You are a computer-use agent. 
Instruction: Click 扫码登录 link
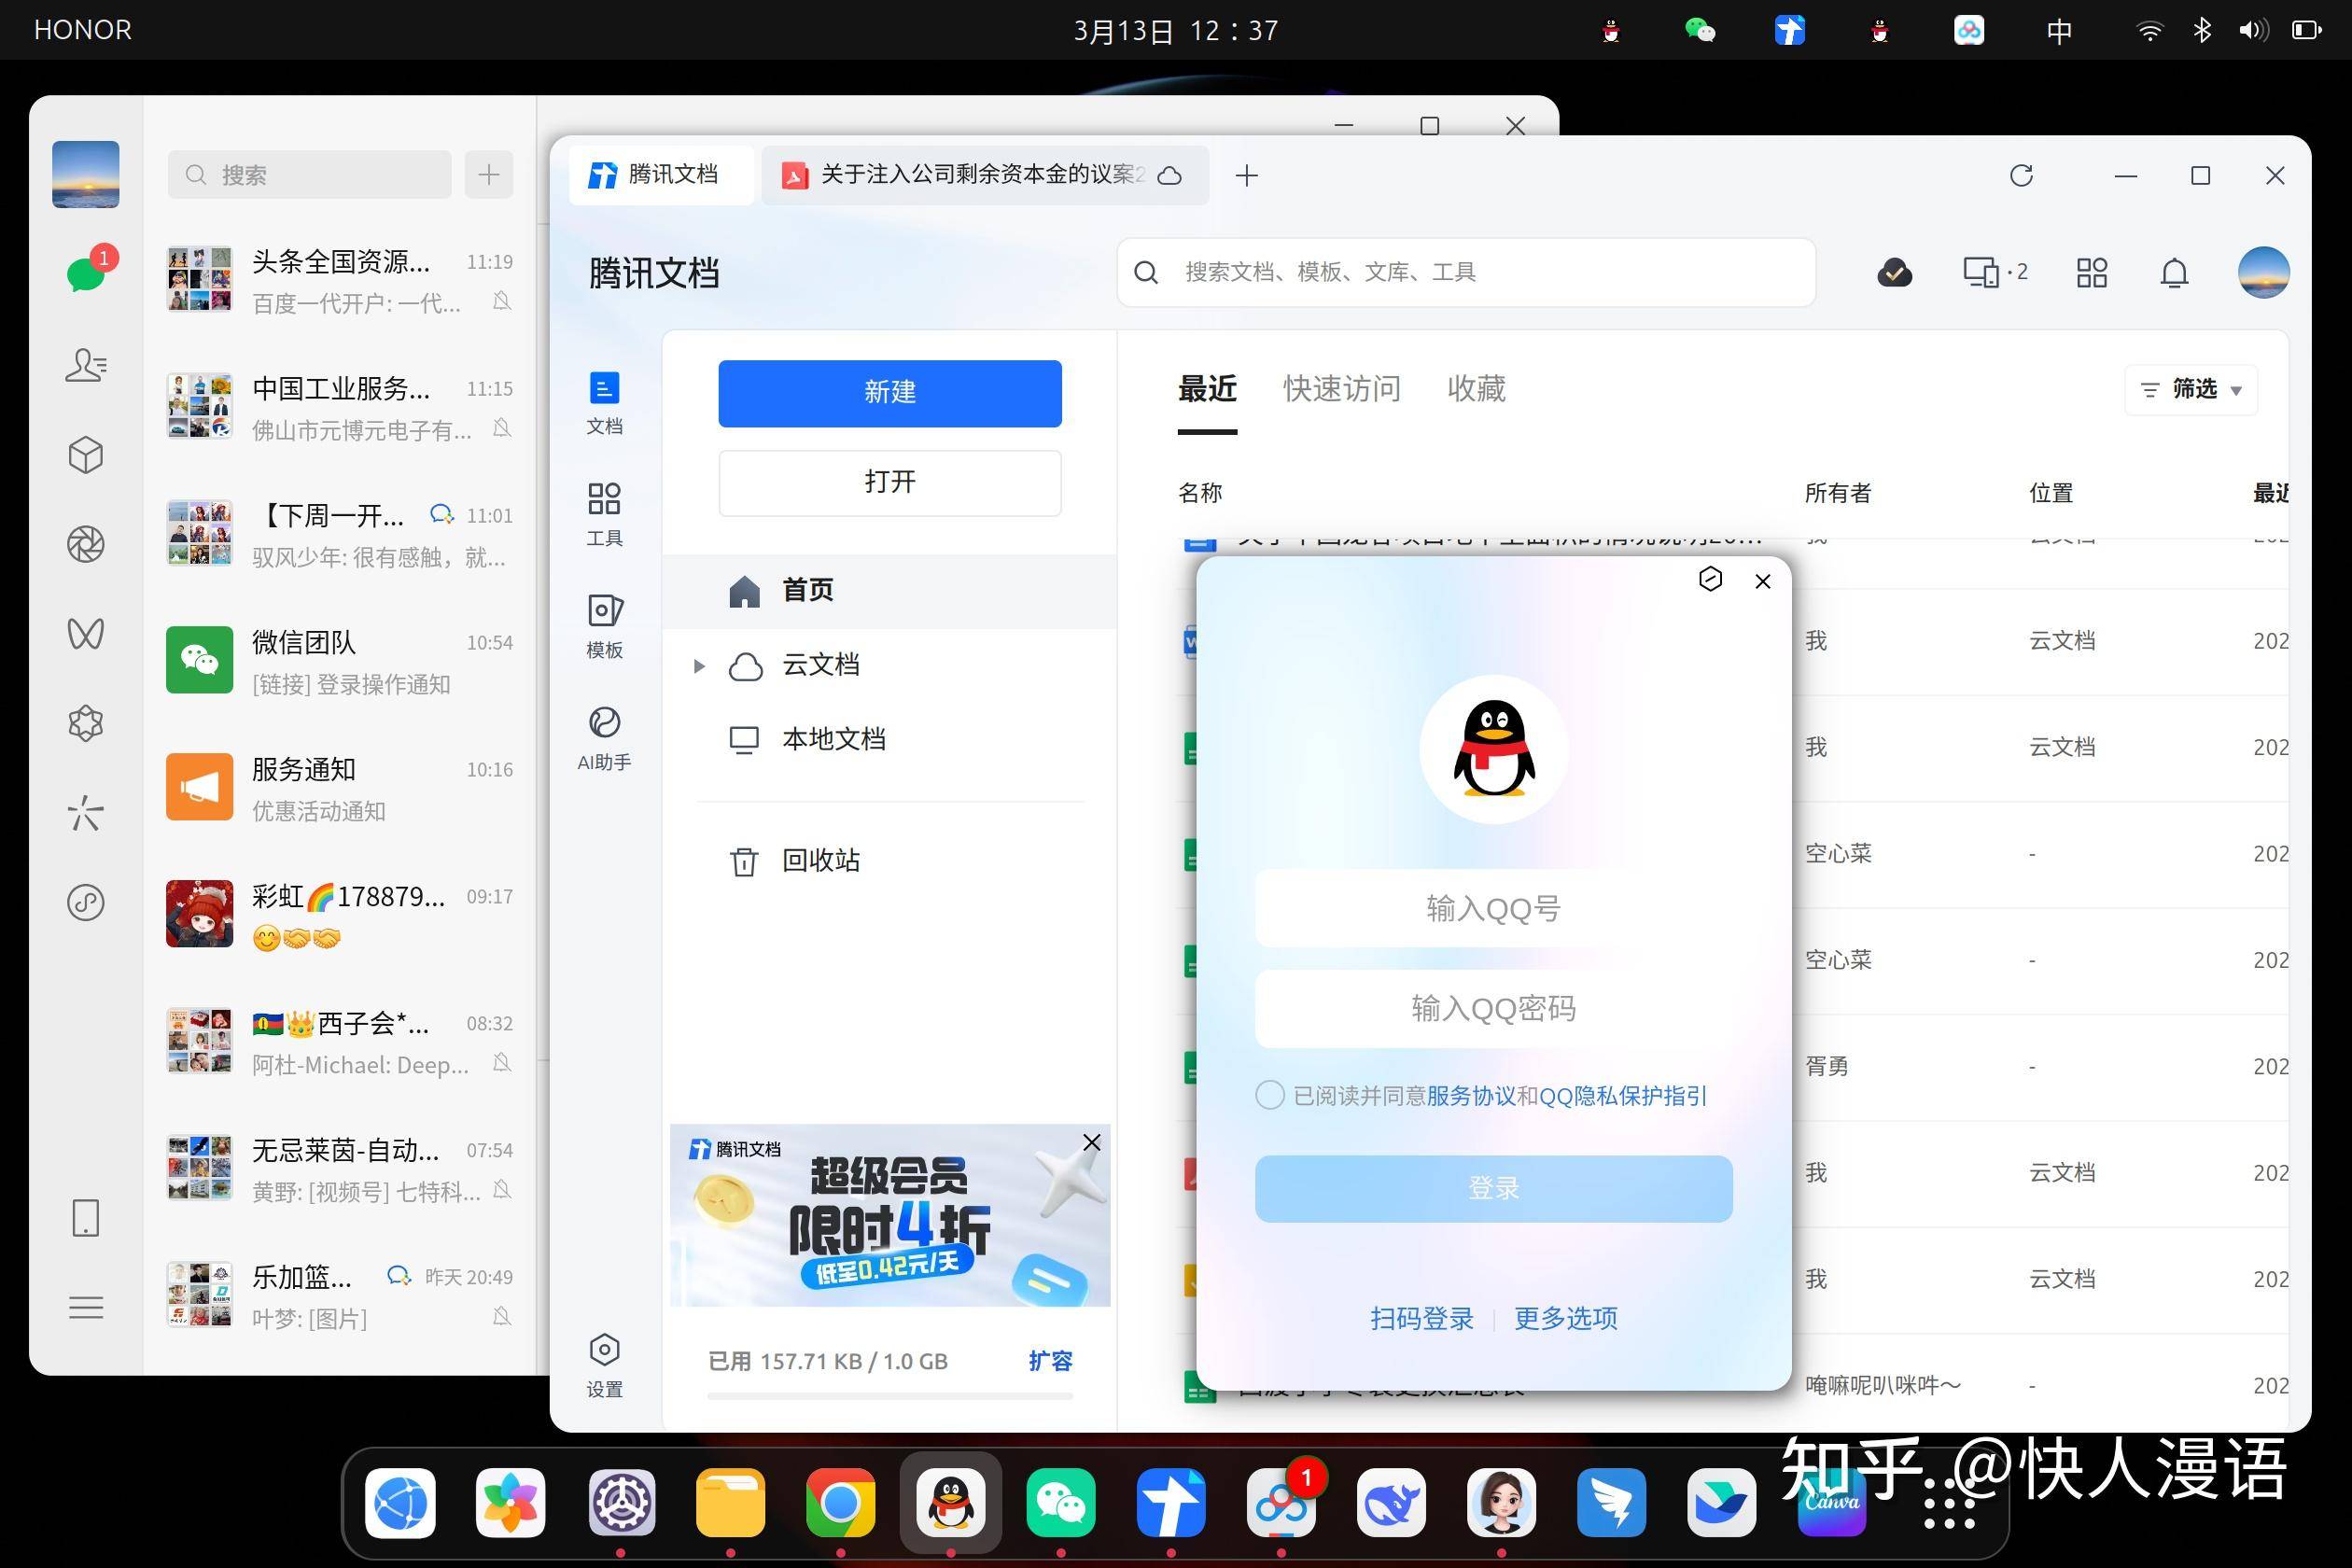(1421, 1318)
